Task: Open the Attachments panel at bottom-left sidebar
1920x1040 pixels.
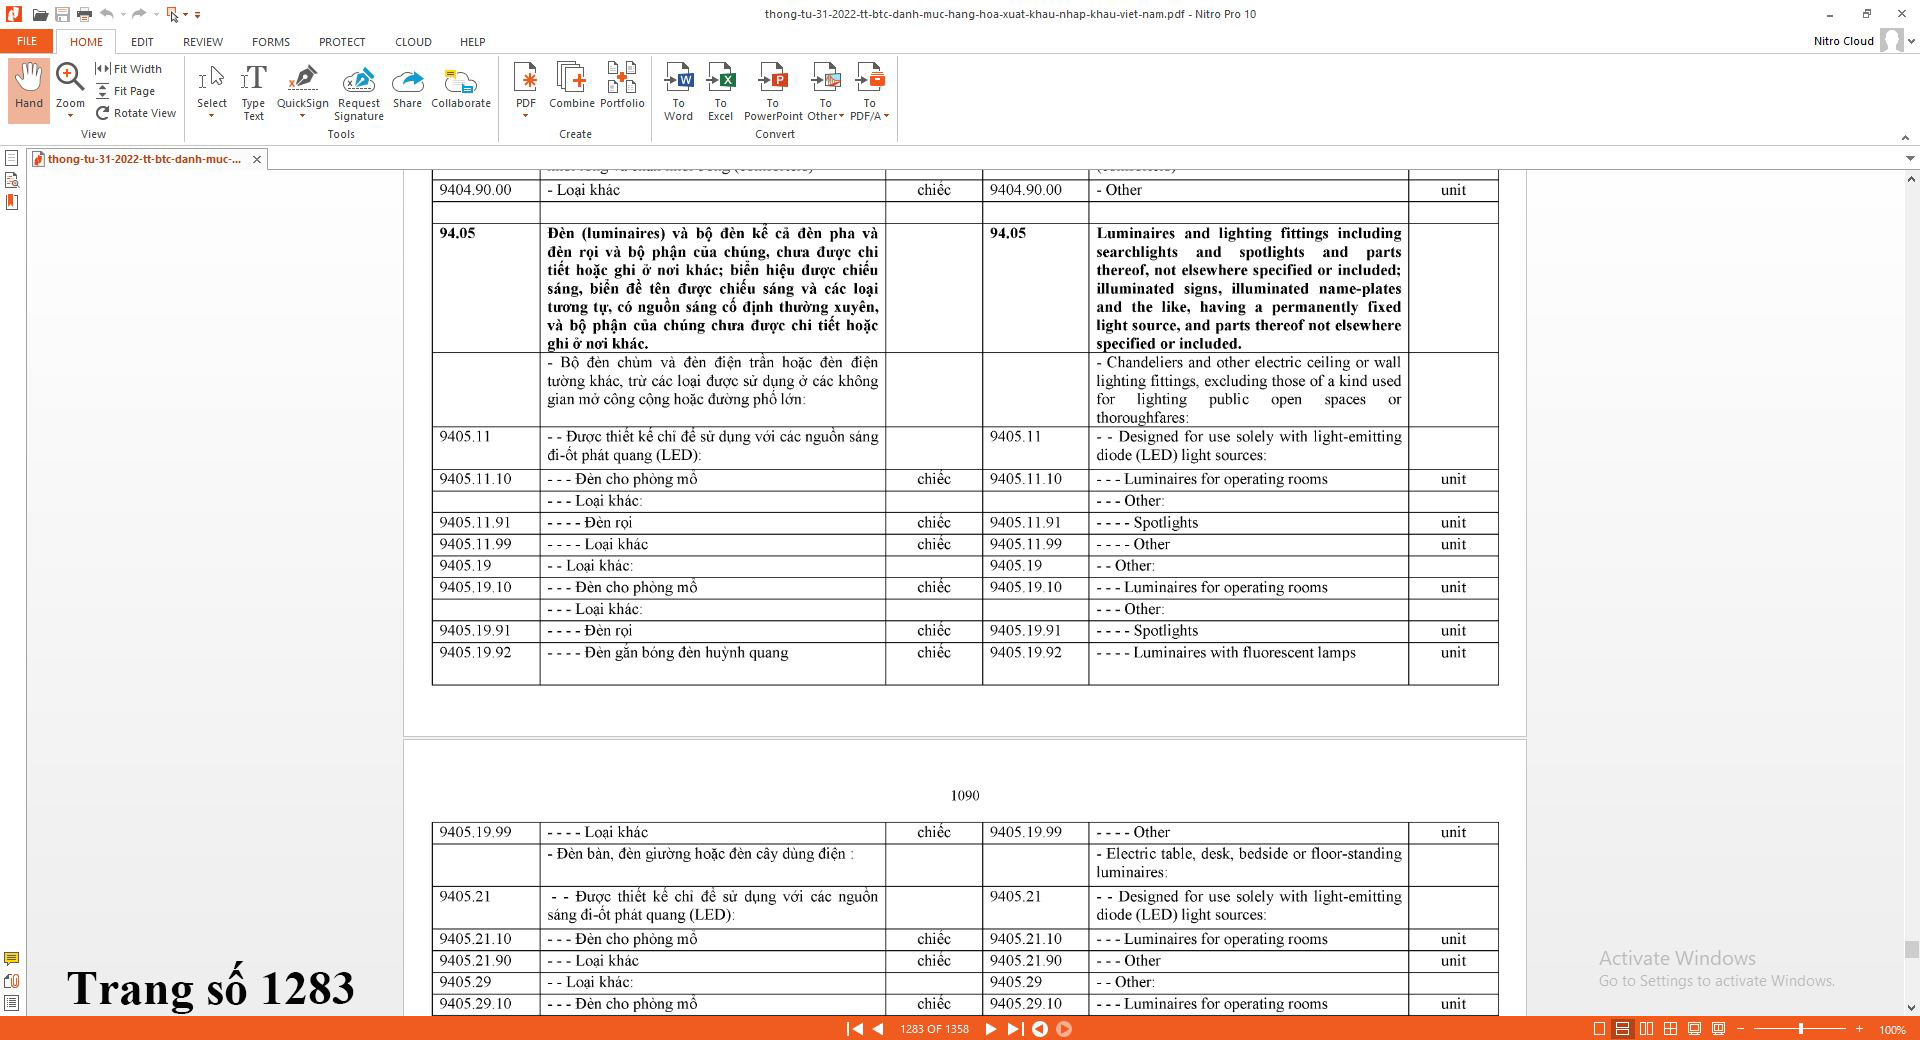Action: [11, 981]
